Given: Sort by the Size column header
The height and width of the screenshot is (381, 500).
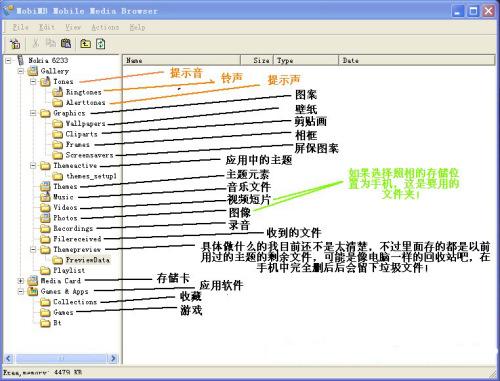Looking at the screenshot, I should pyautogui.click(x=257, y=60).
